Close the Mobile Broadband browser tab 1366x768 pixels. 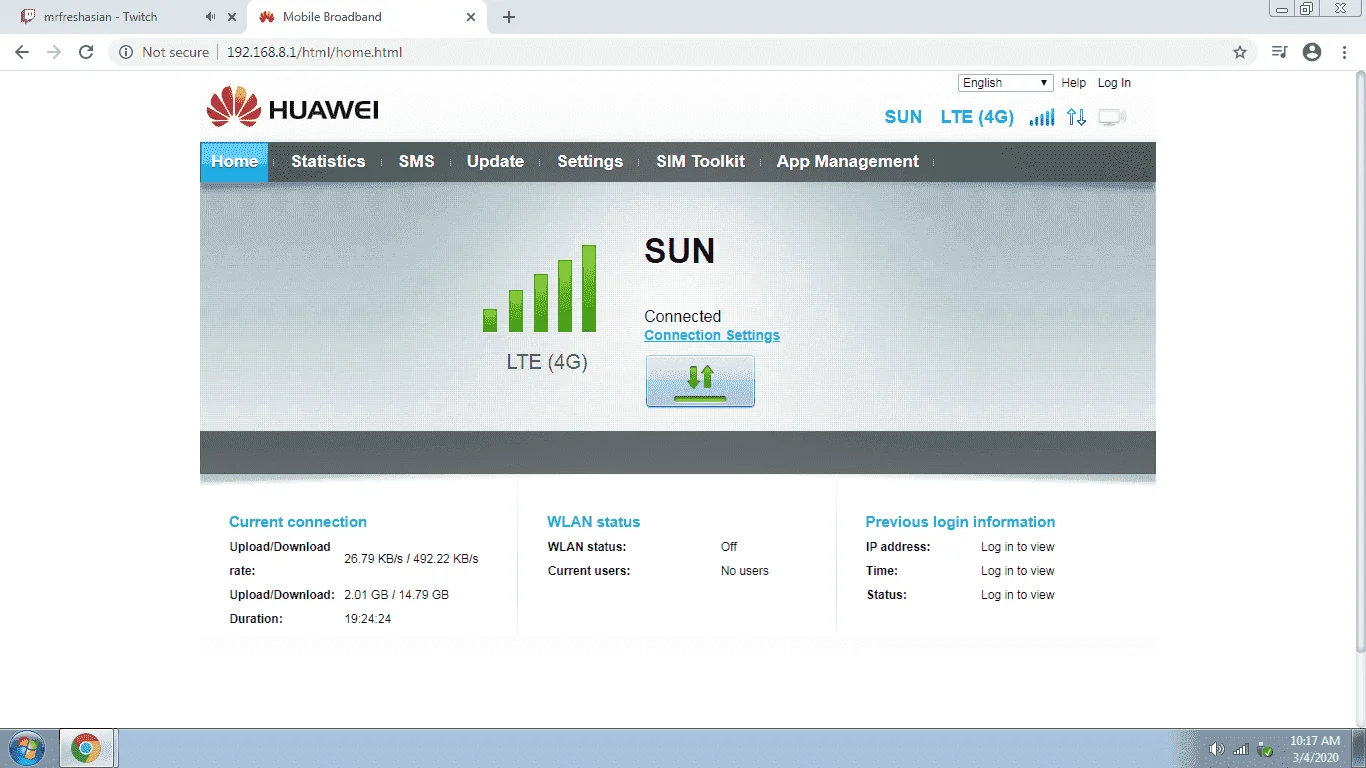[x=470, y=17]
